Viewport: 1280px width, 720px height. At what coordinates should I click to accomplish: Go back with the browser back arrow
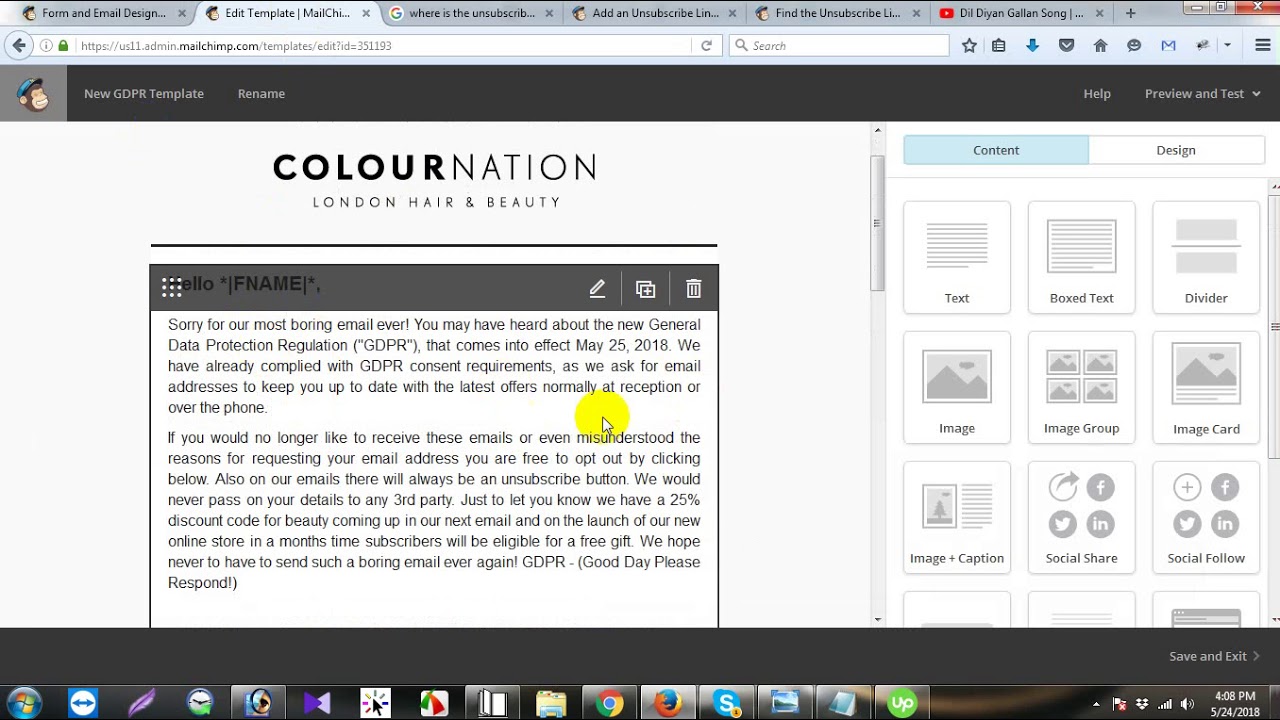click(19, 45)
